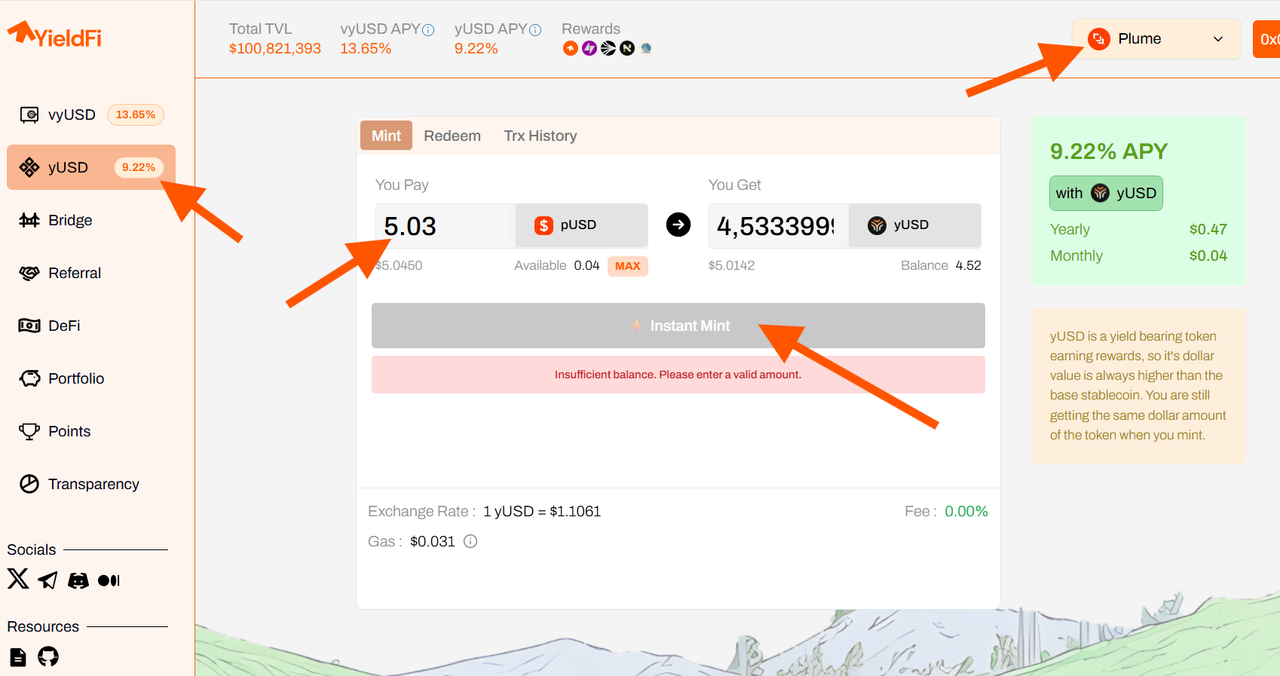Viewport: 1280px width, 676px height.
Task: Switch to the Redeem tab
Action: pos(452,136)
